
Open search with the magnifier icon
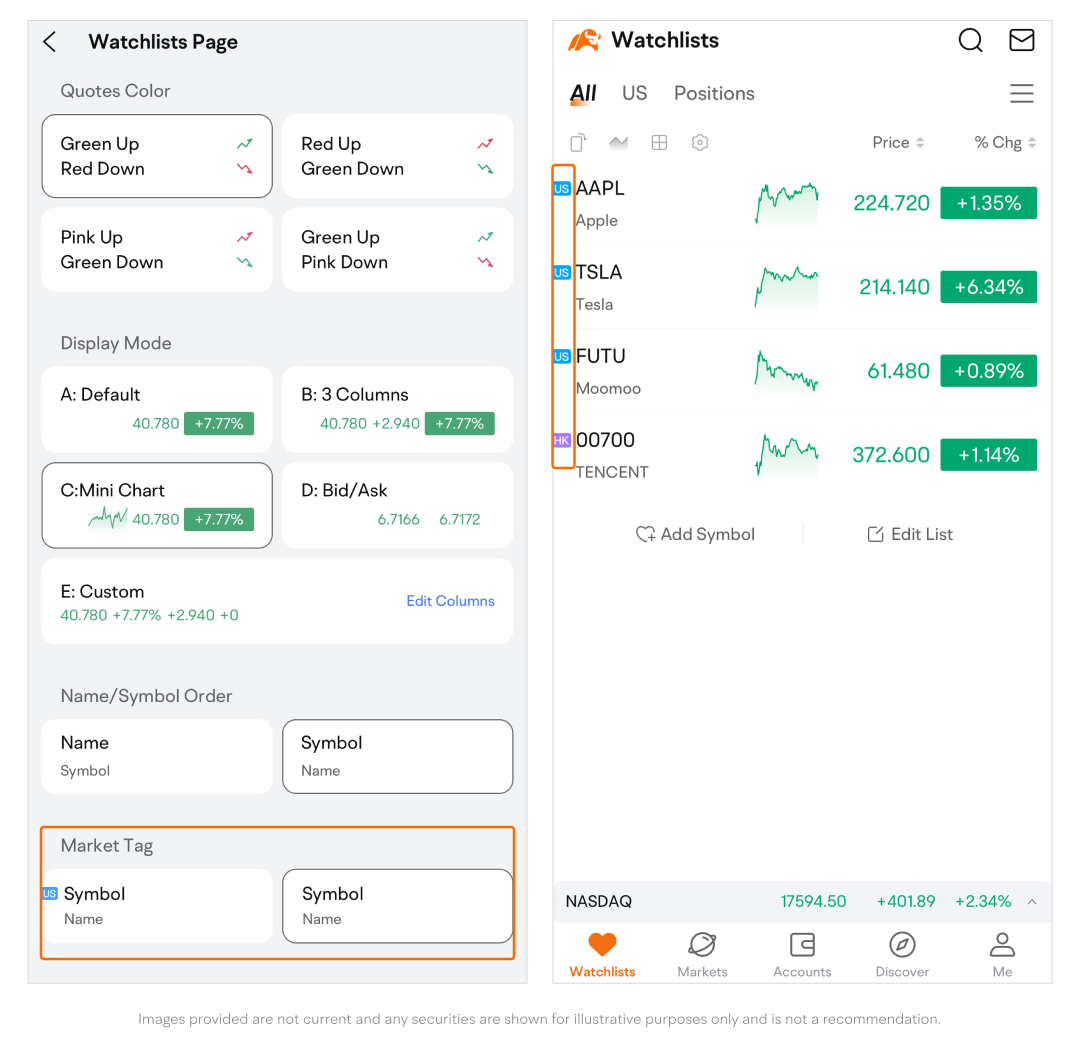[970, 40]
